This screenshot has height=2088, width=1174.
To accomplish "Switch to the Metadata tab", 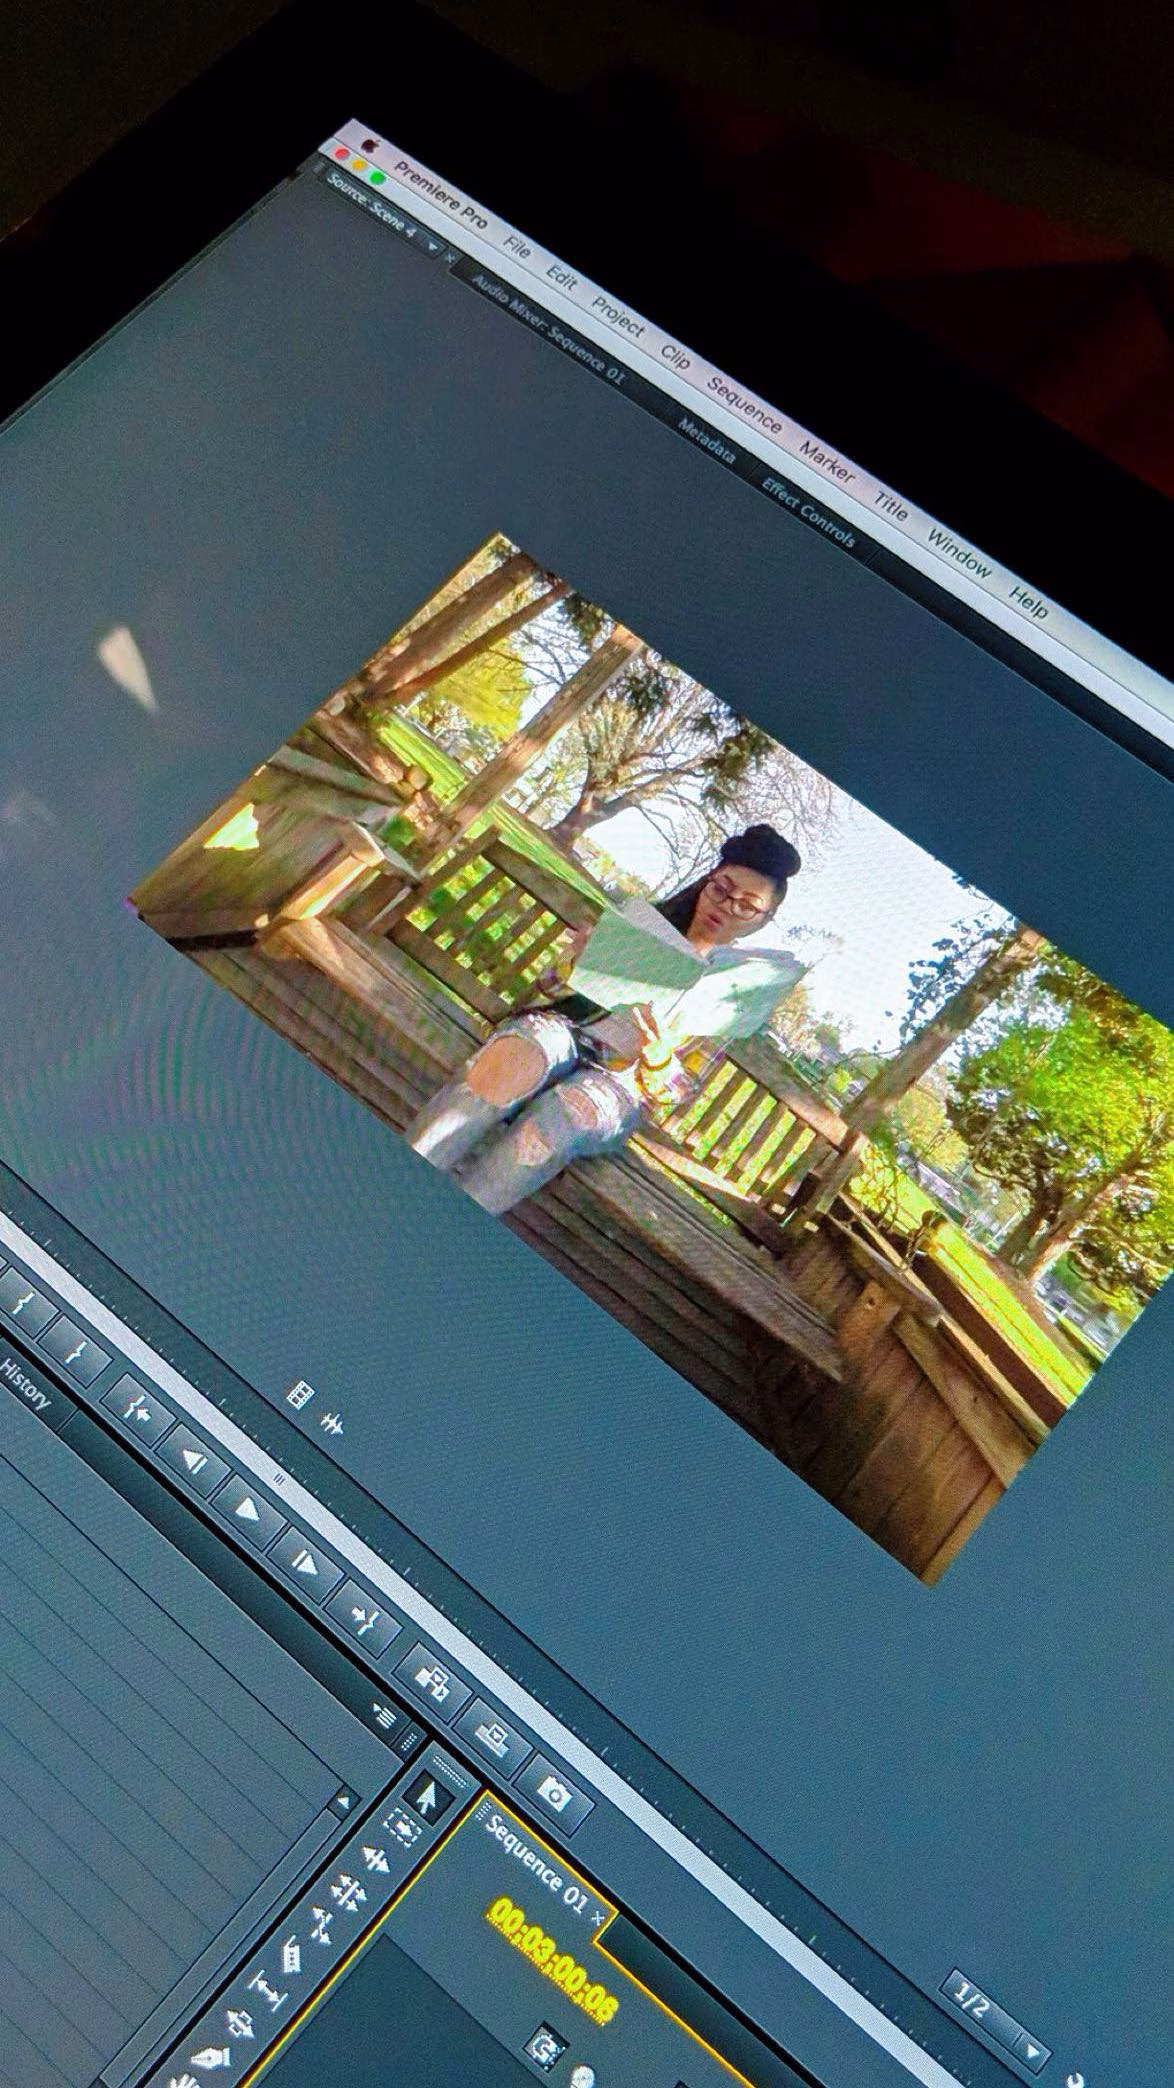I will point(707,441).
